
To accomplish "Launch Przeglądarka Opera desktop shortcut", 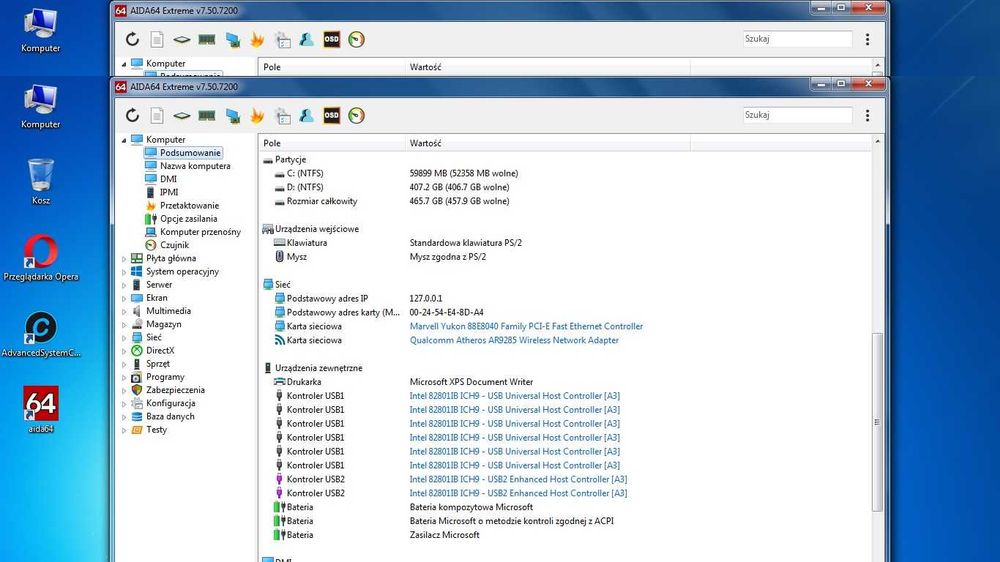I will click(x=40, y=258).
